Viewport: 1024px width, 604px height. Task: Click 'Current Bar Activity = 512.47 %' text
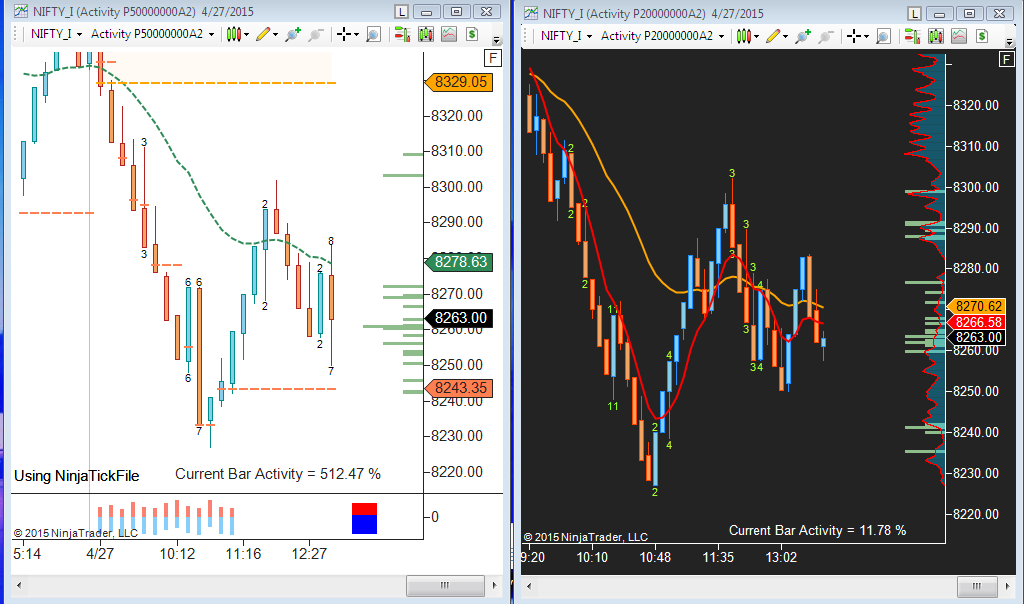click(278, 474)
